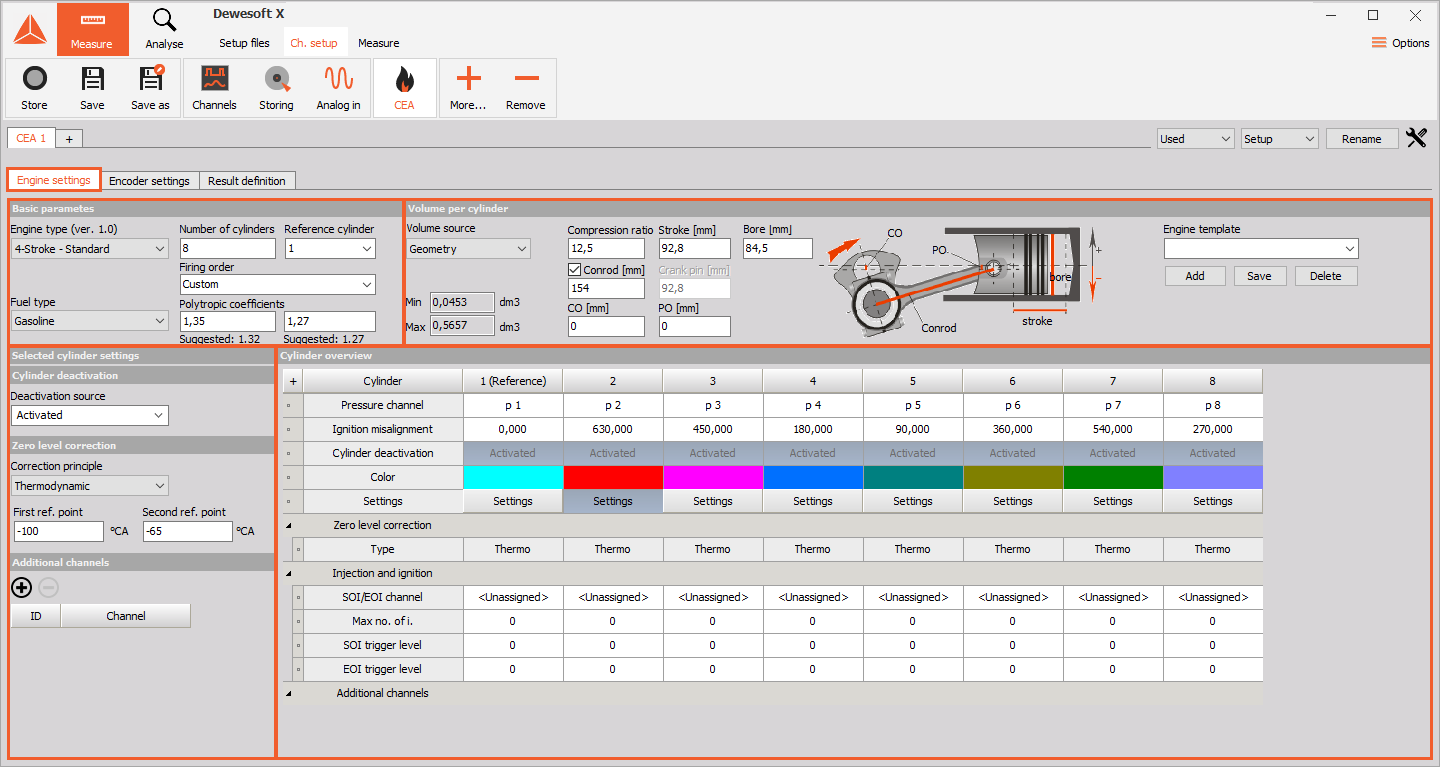Select the Save as icon
Image resolution: width=1440 pixels, height=767 pixels.
point(149,88)
